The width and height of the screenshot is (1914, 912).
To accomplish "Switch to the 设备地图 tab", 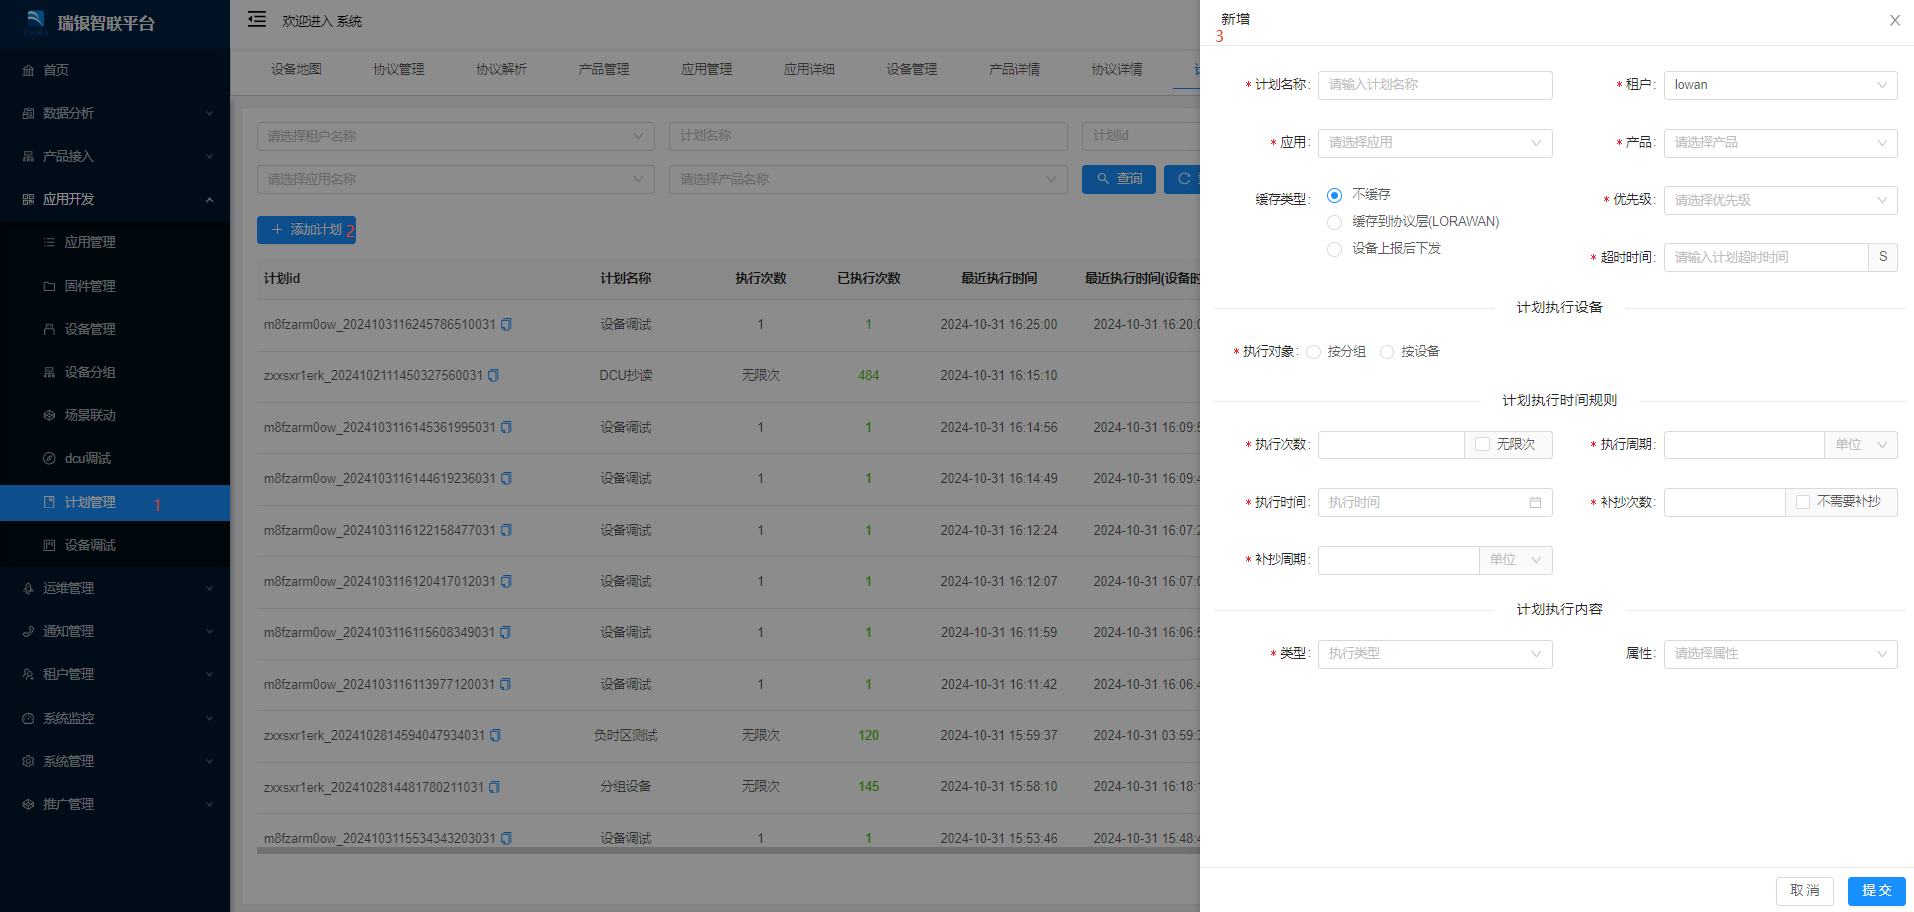I will pyautogui.click(x=296, y=69).
